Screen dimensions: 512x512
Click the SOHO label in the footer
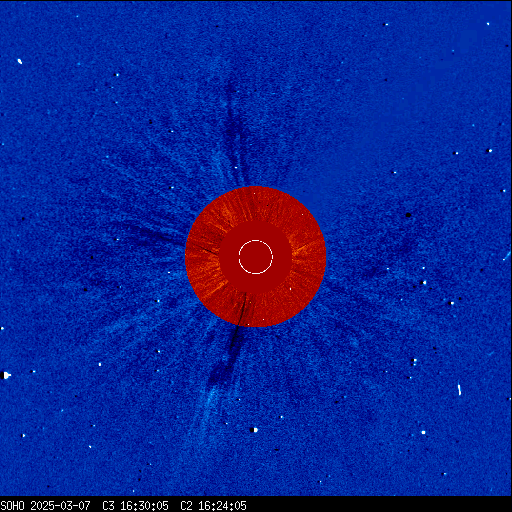pos(13,506)
